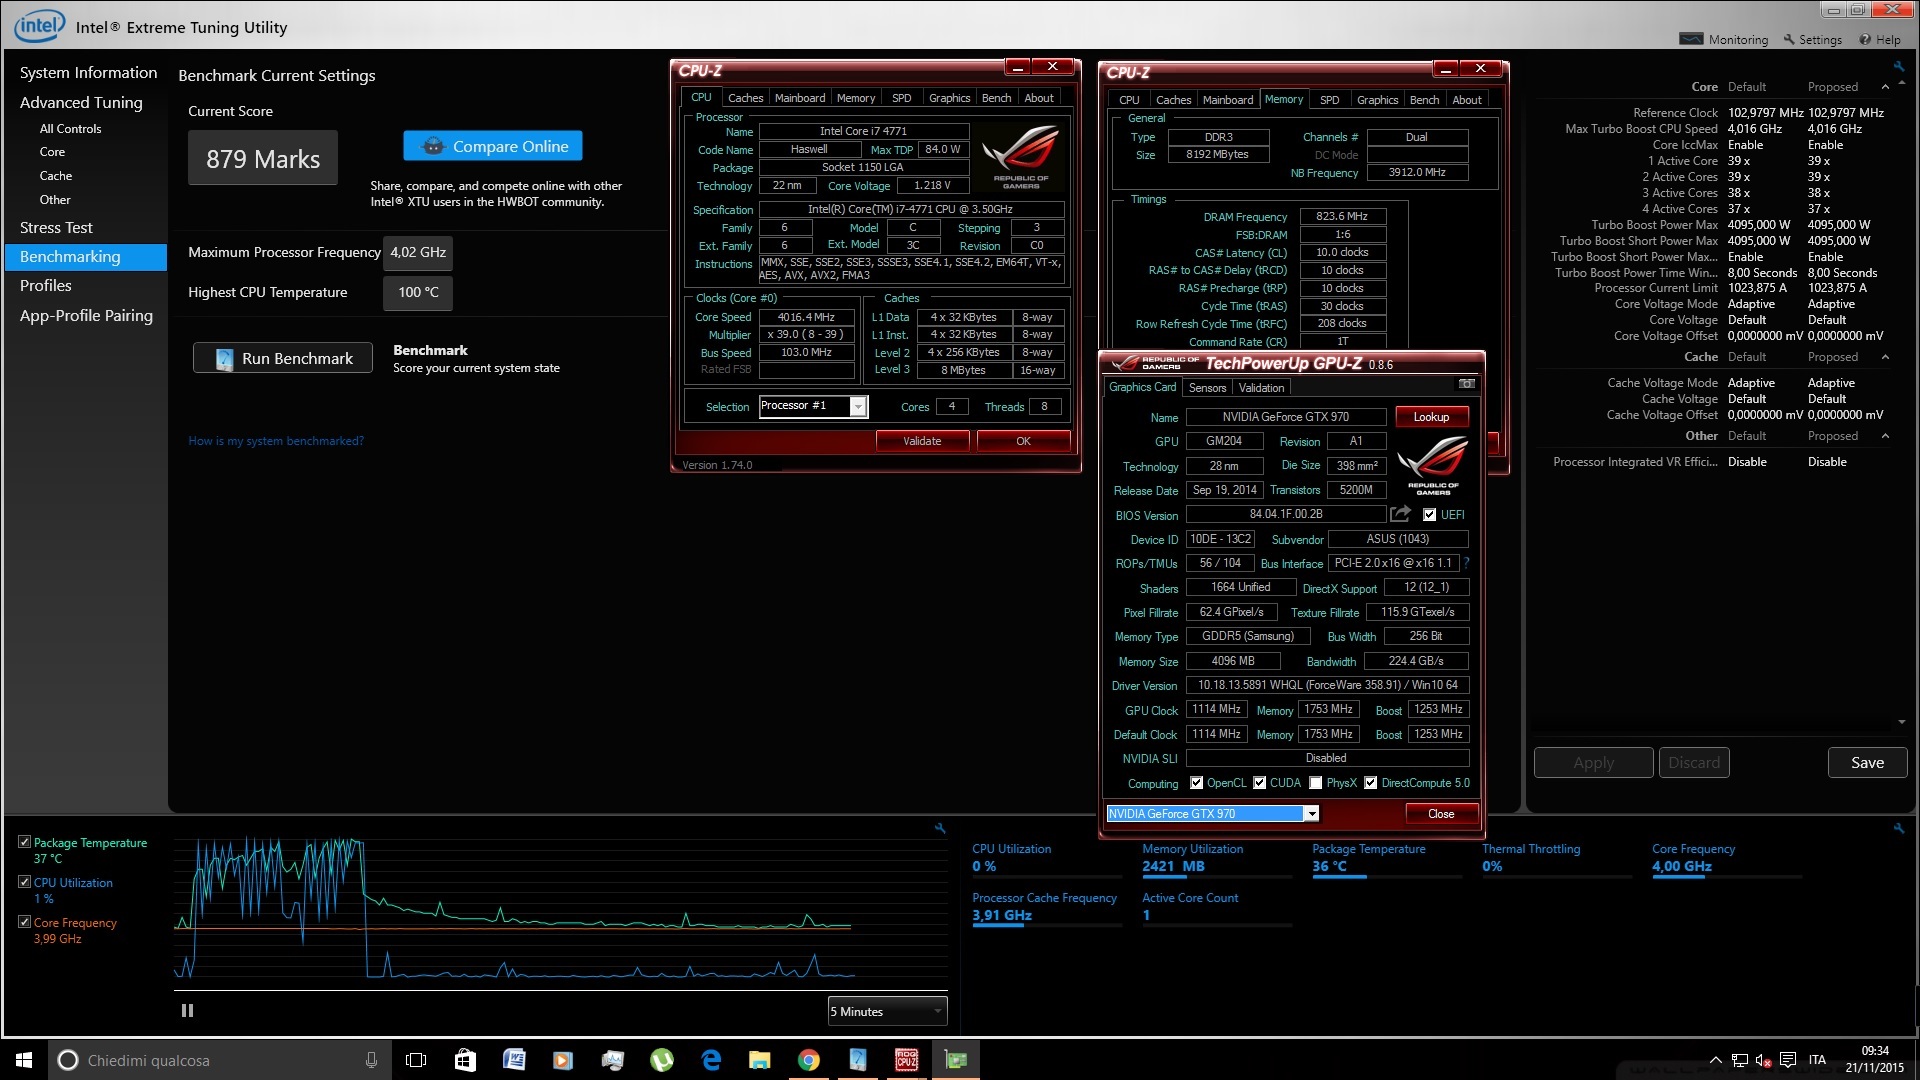
Task: Collapse the Core settings section
Action: point(1886,87)
